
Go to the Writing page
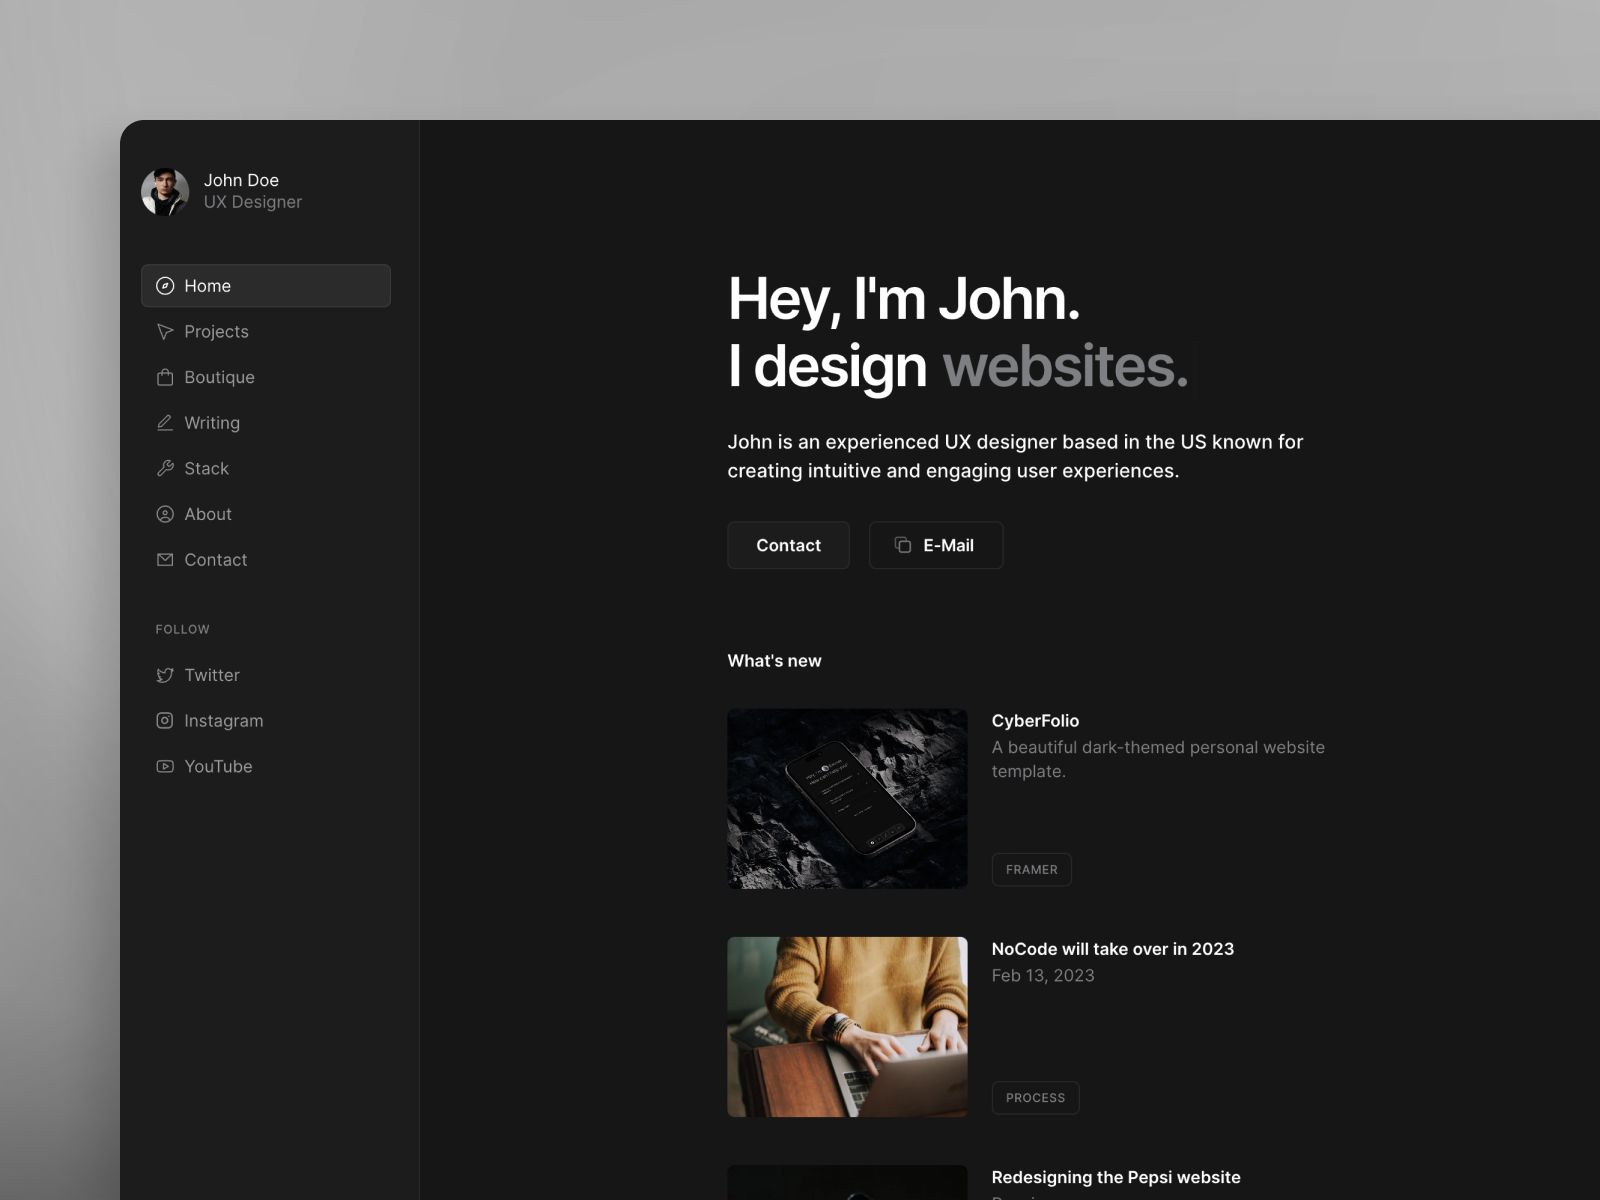click(x=212, y=423)
